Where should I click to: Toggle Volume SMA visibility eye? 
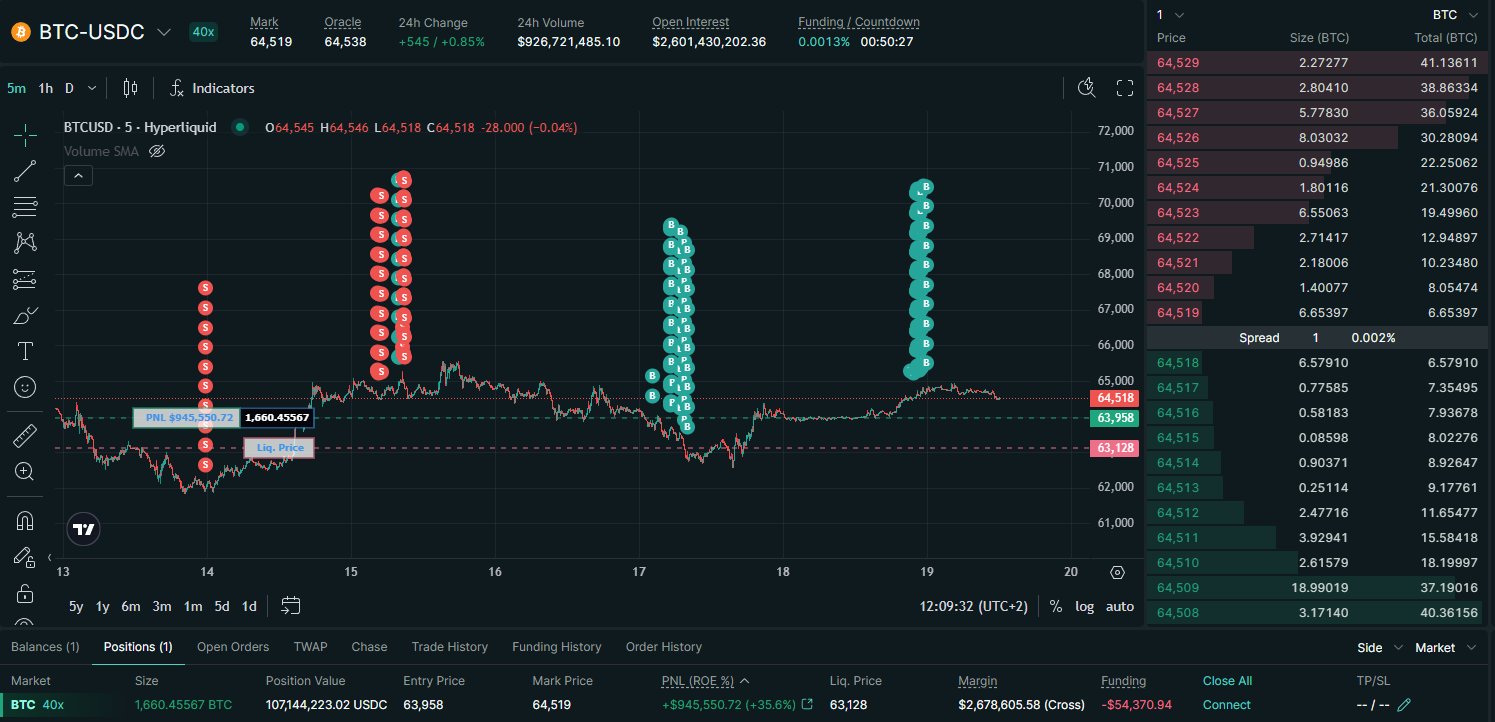(x=156, y=151)
